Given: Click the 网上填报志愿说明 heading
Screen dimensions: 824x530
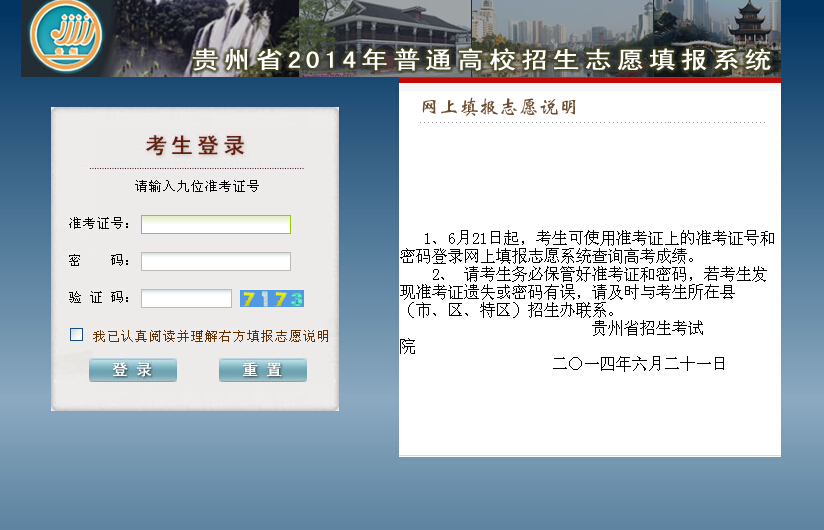Looking at the screenshot, I should pyautogui.click(x=499, y=107).
